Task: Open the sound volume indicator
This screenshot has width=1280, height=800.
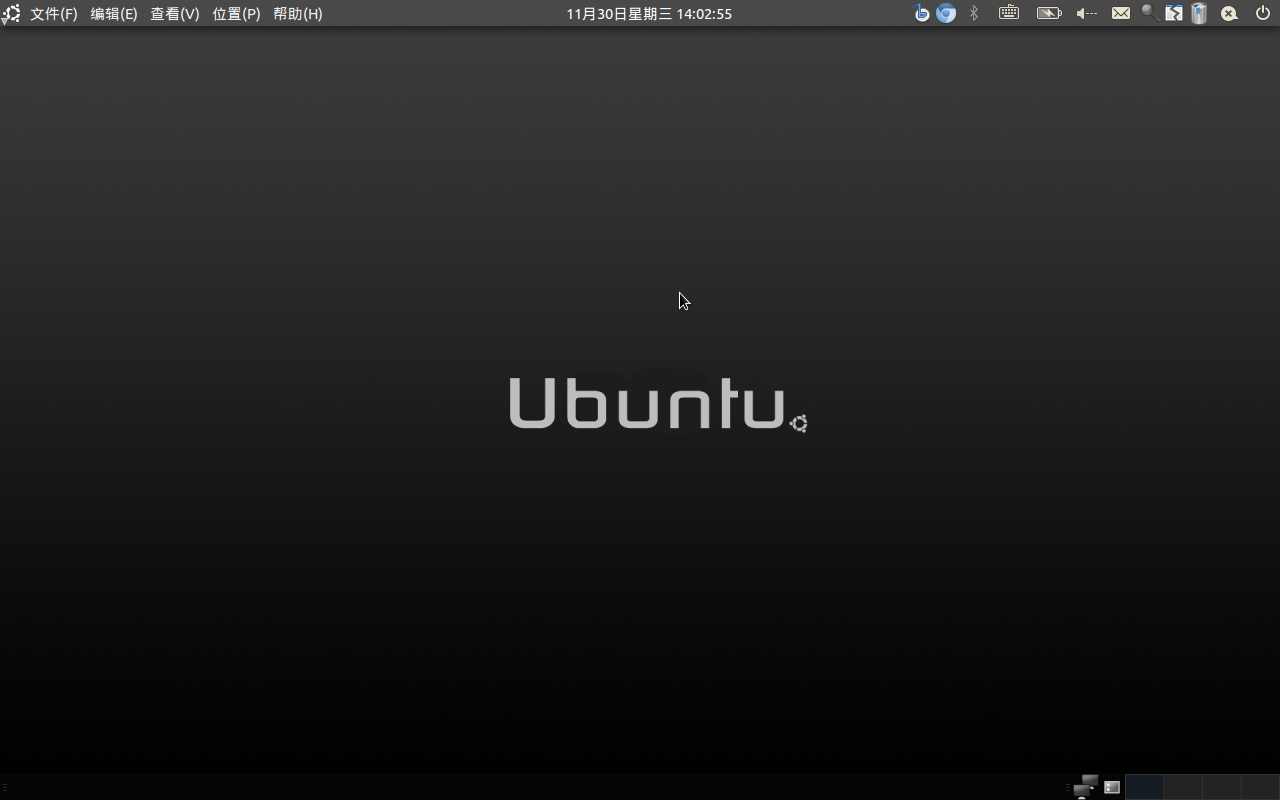Action: point(1086,13)
